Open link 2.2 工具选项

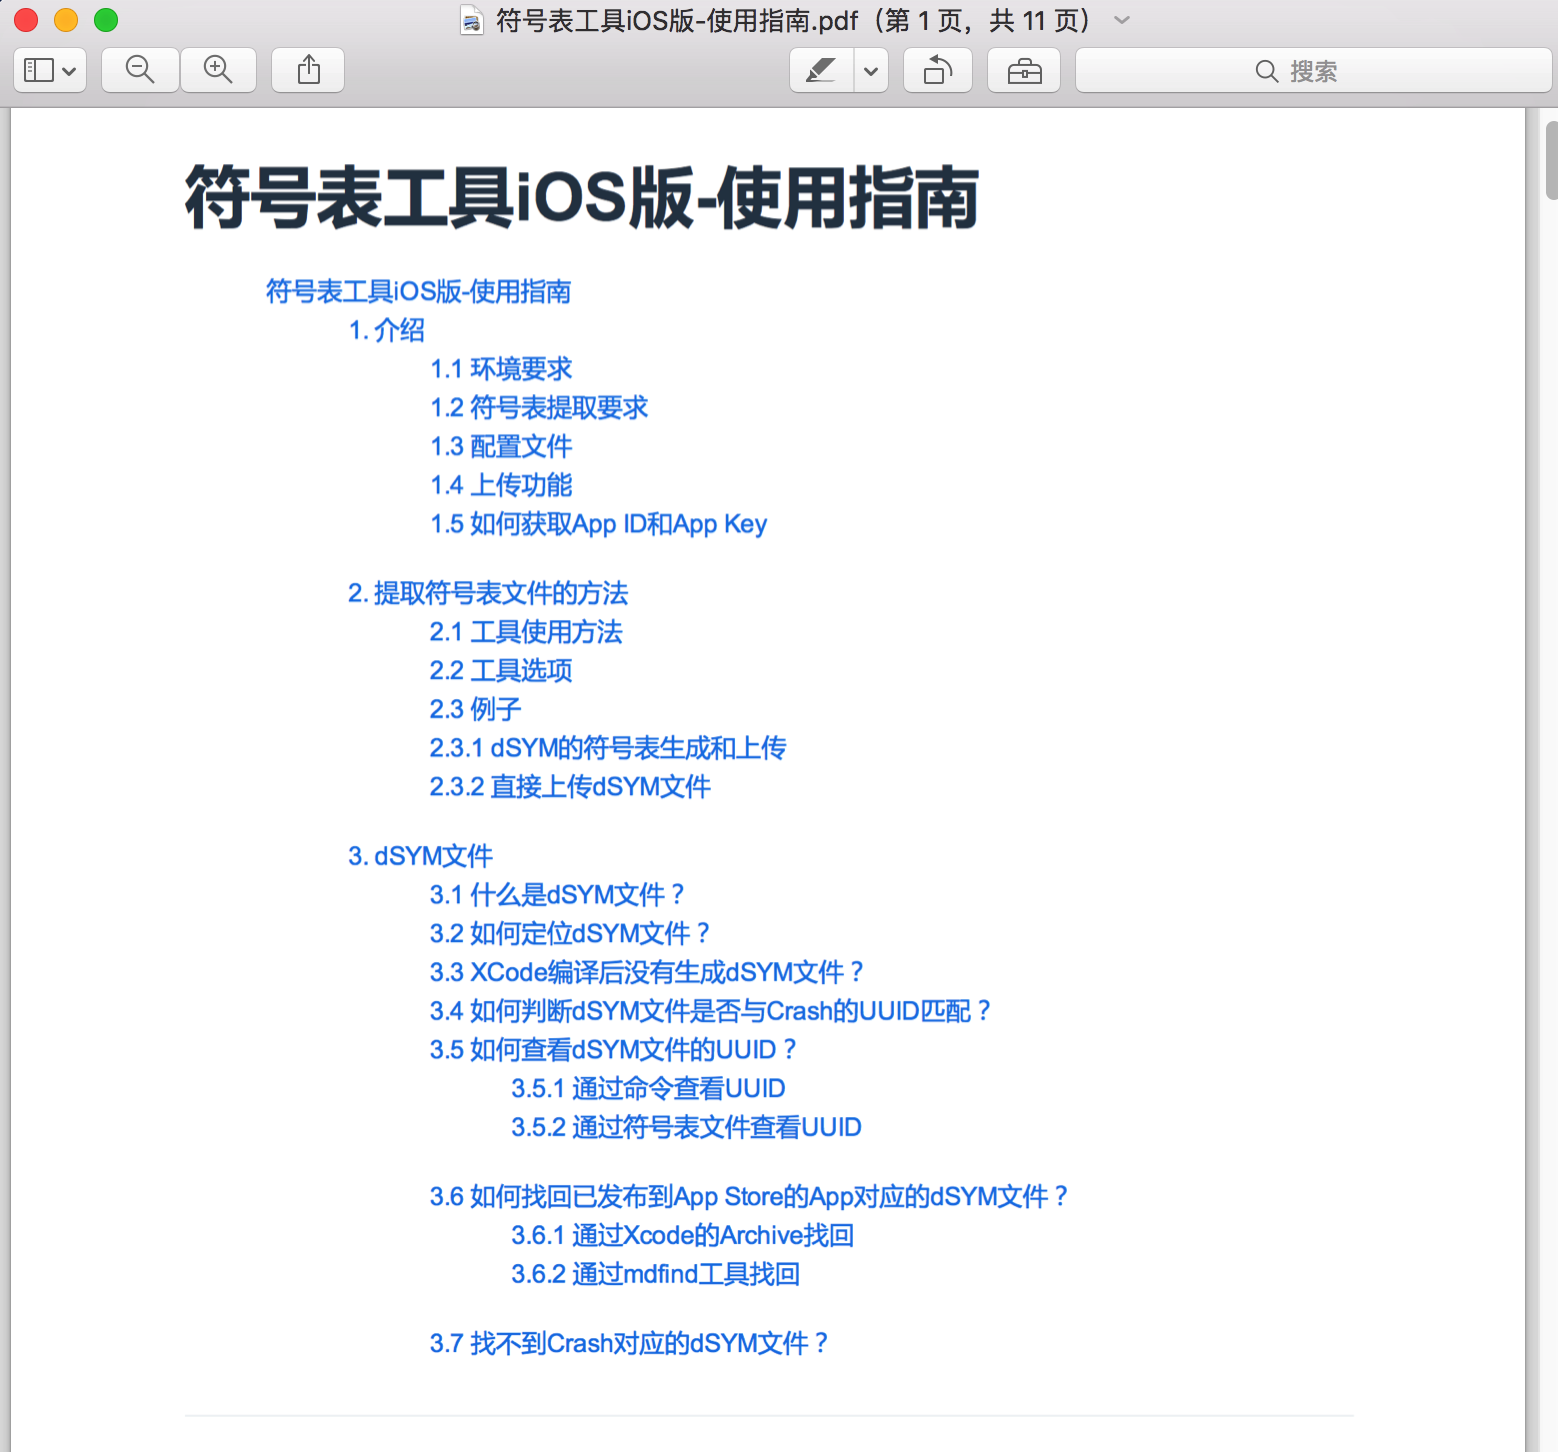(501, 671)
